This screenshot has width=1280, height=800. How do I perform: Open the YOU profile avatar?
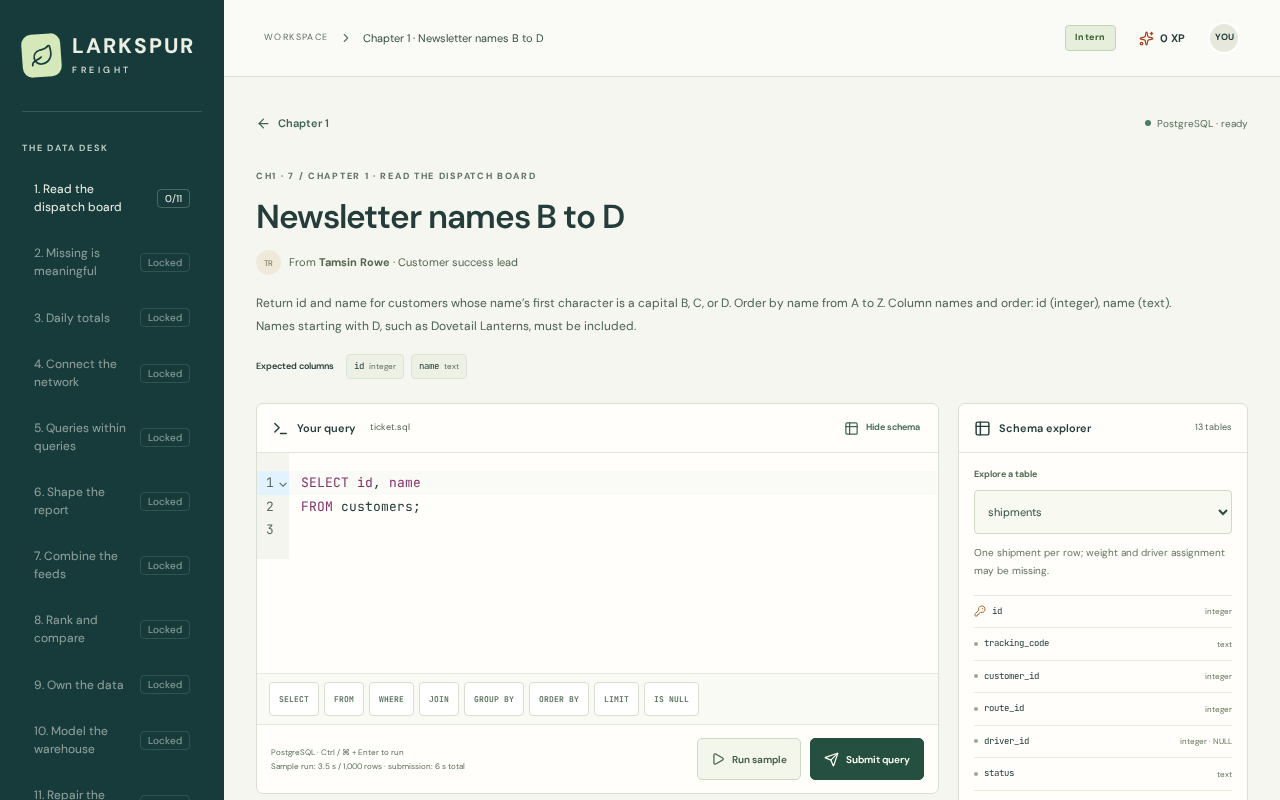(x=1224, y=38)
